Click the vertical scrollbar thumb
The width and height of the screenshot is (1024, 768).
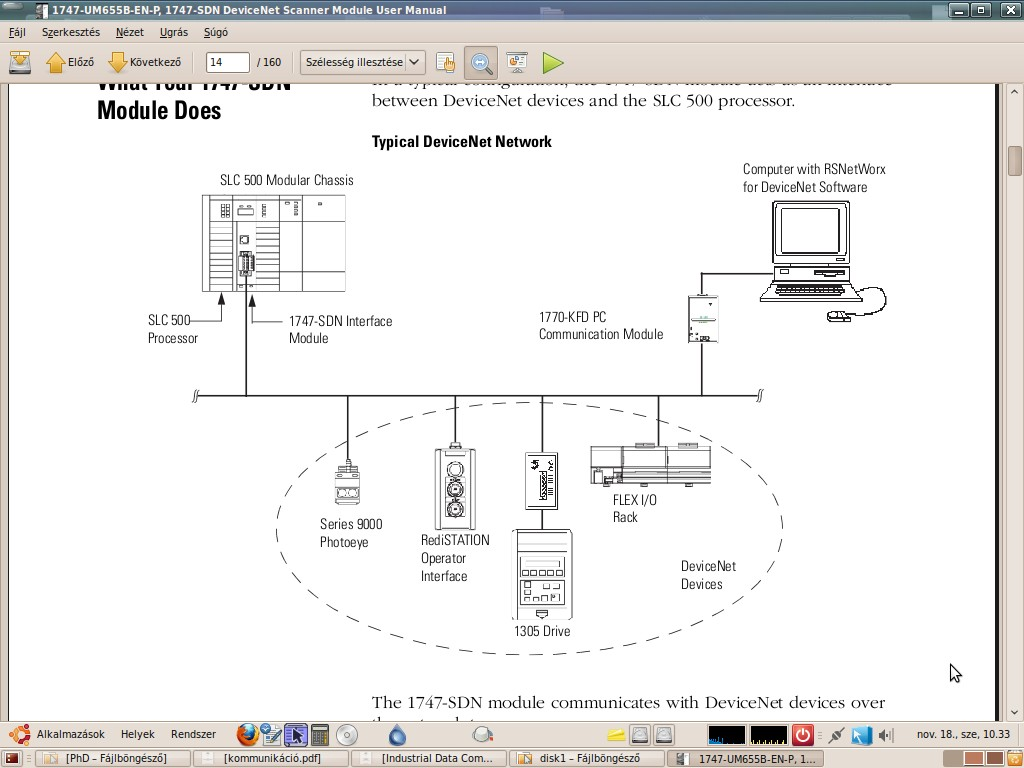coord(1014,161)
